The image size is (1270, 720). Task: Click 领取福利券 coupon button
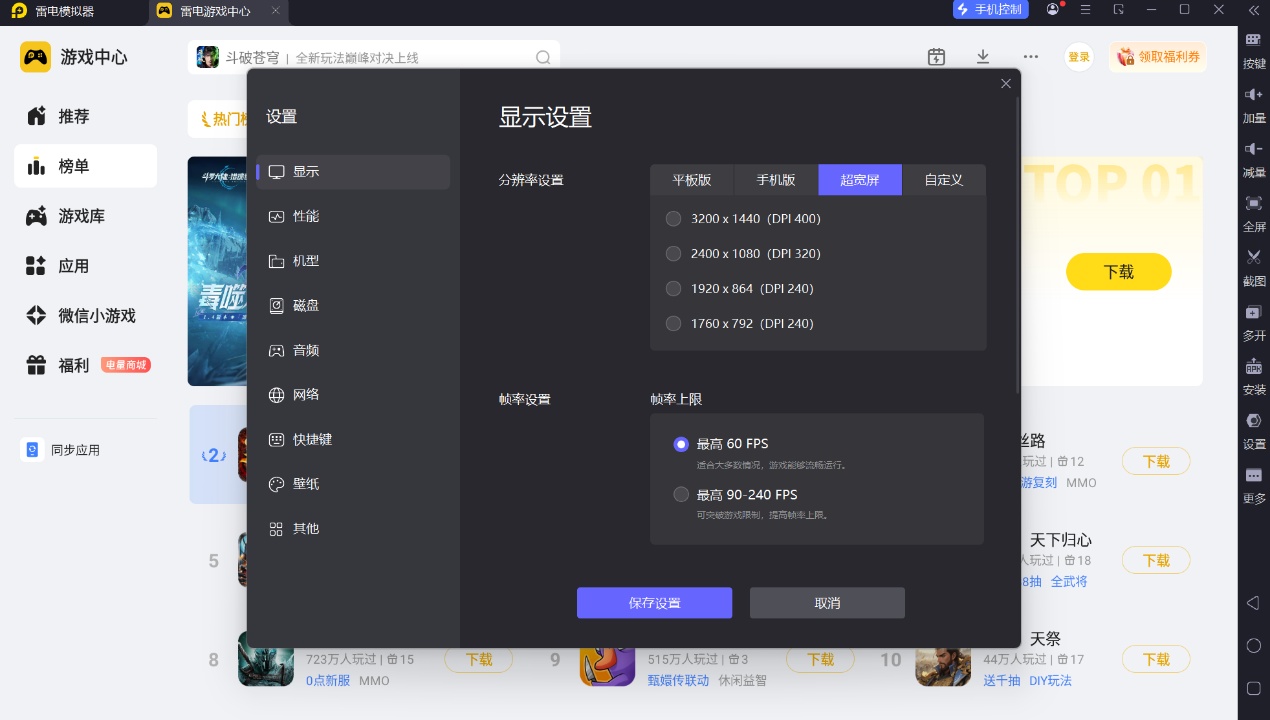[1157, 57]
